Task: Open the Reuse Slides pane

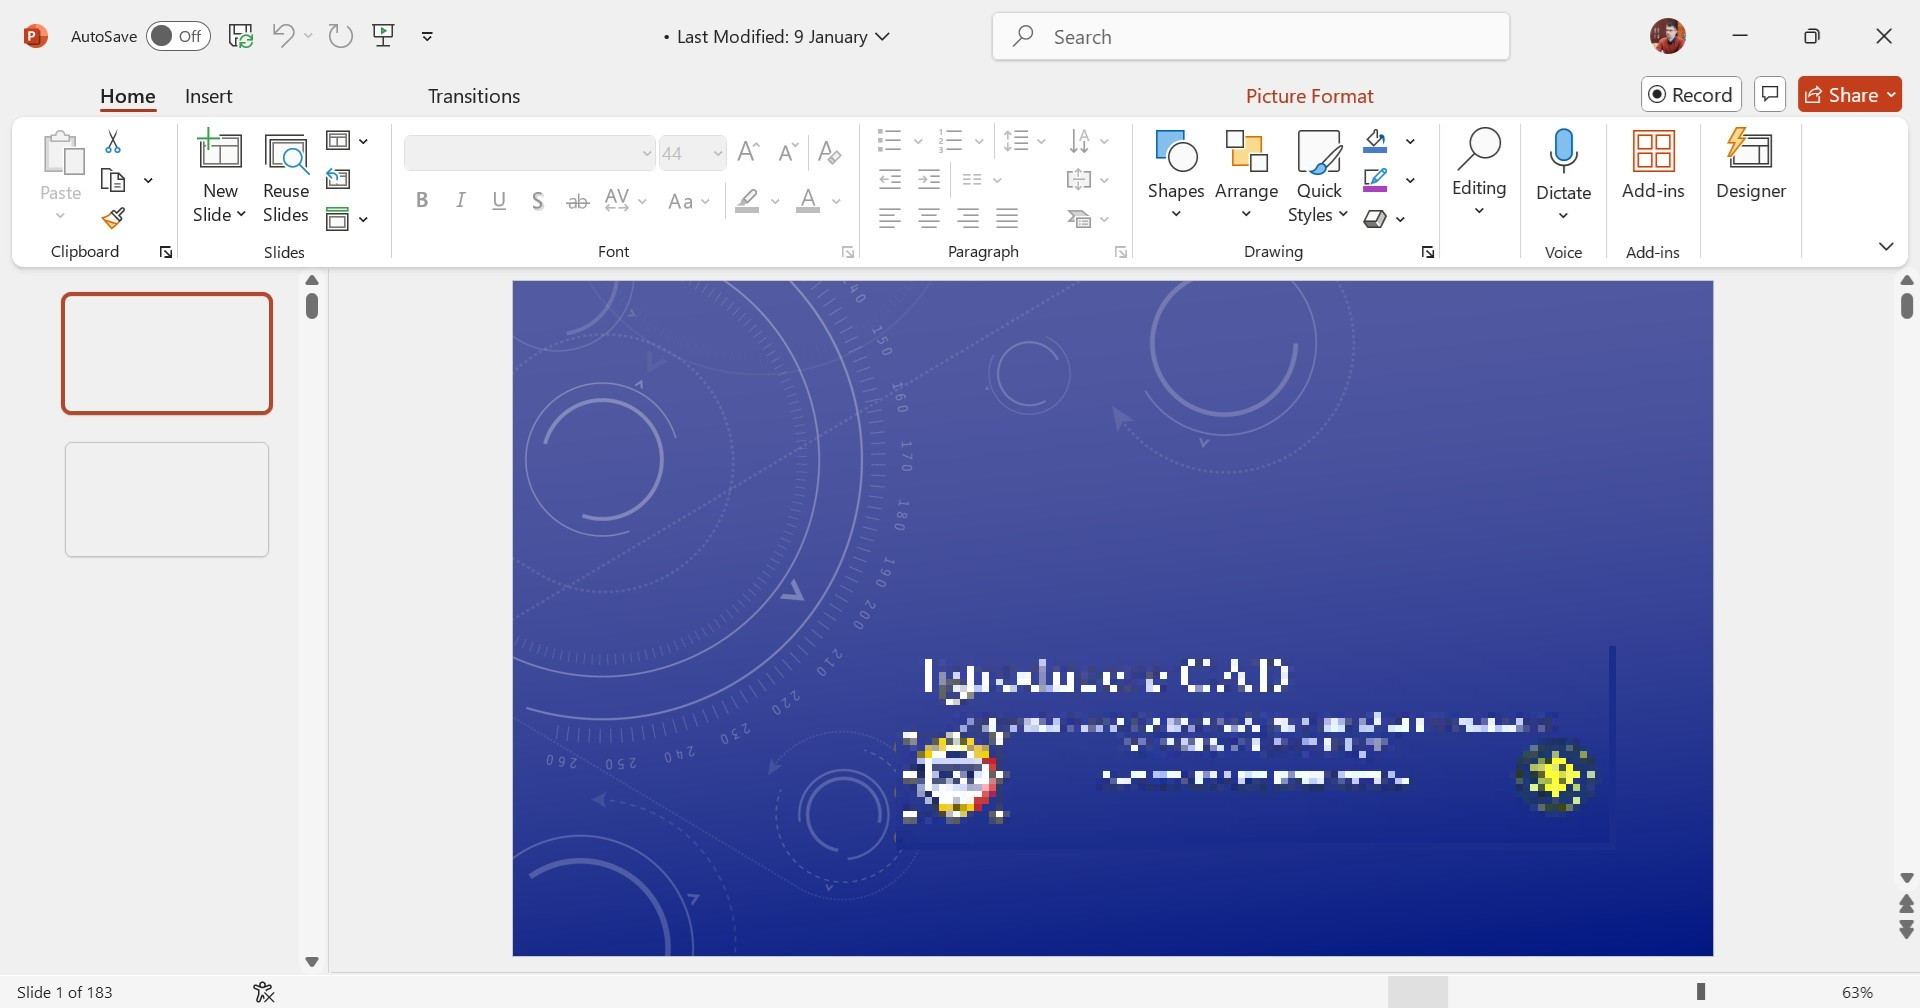Action: point(286,178)
